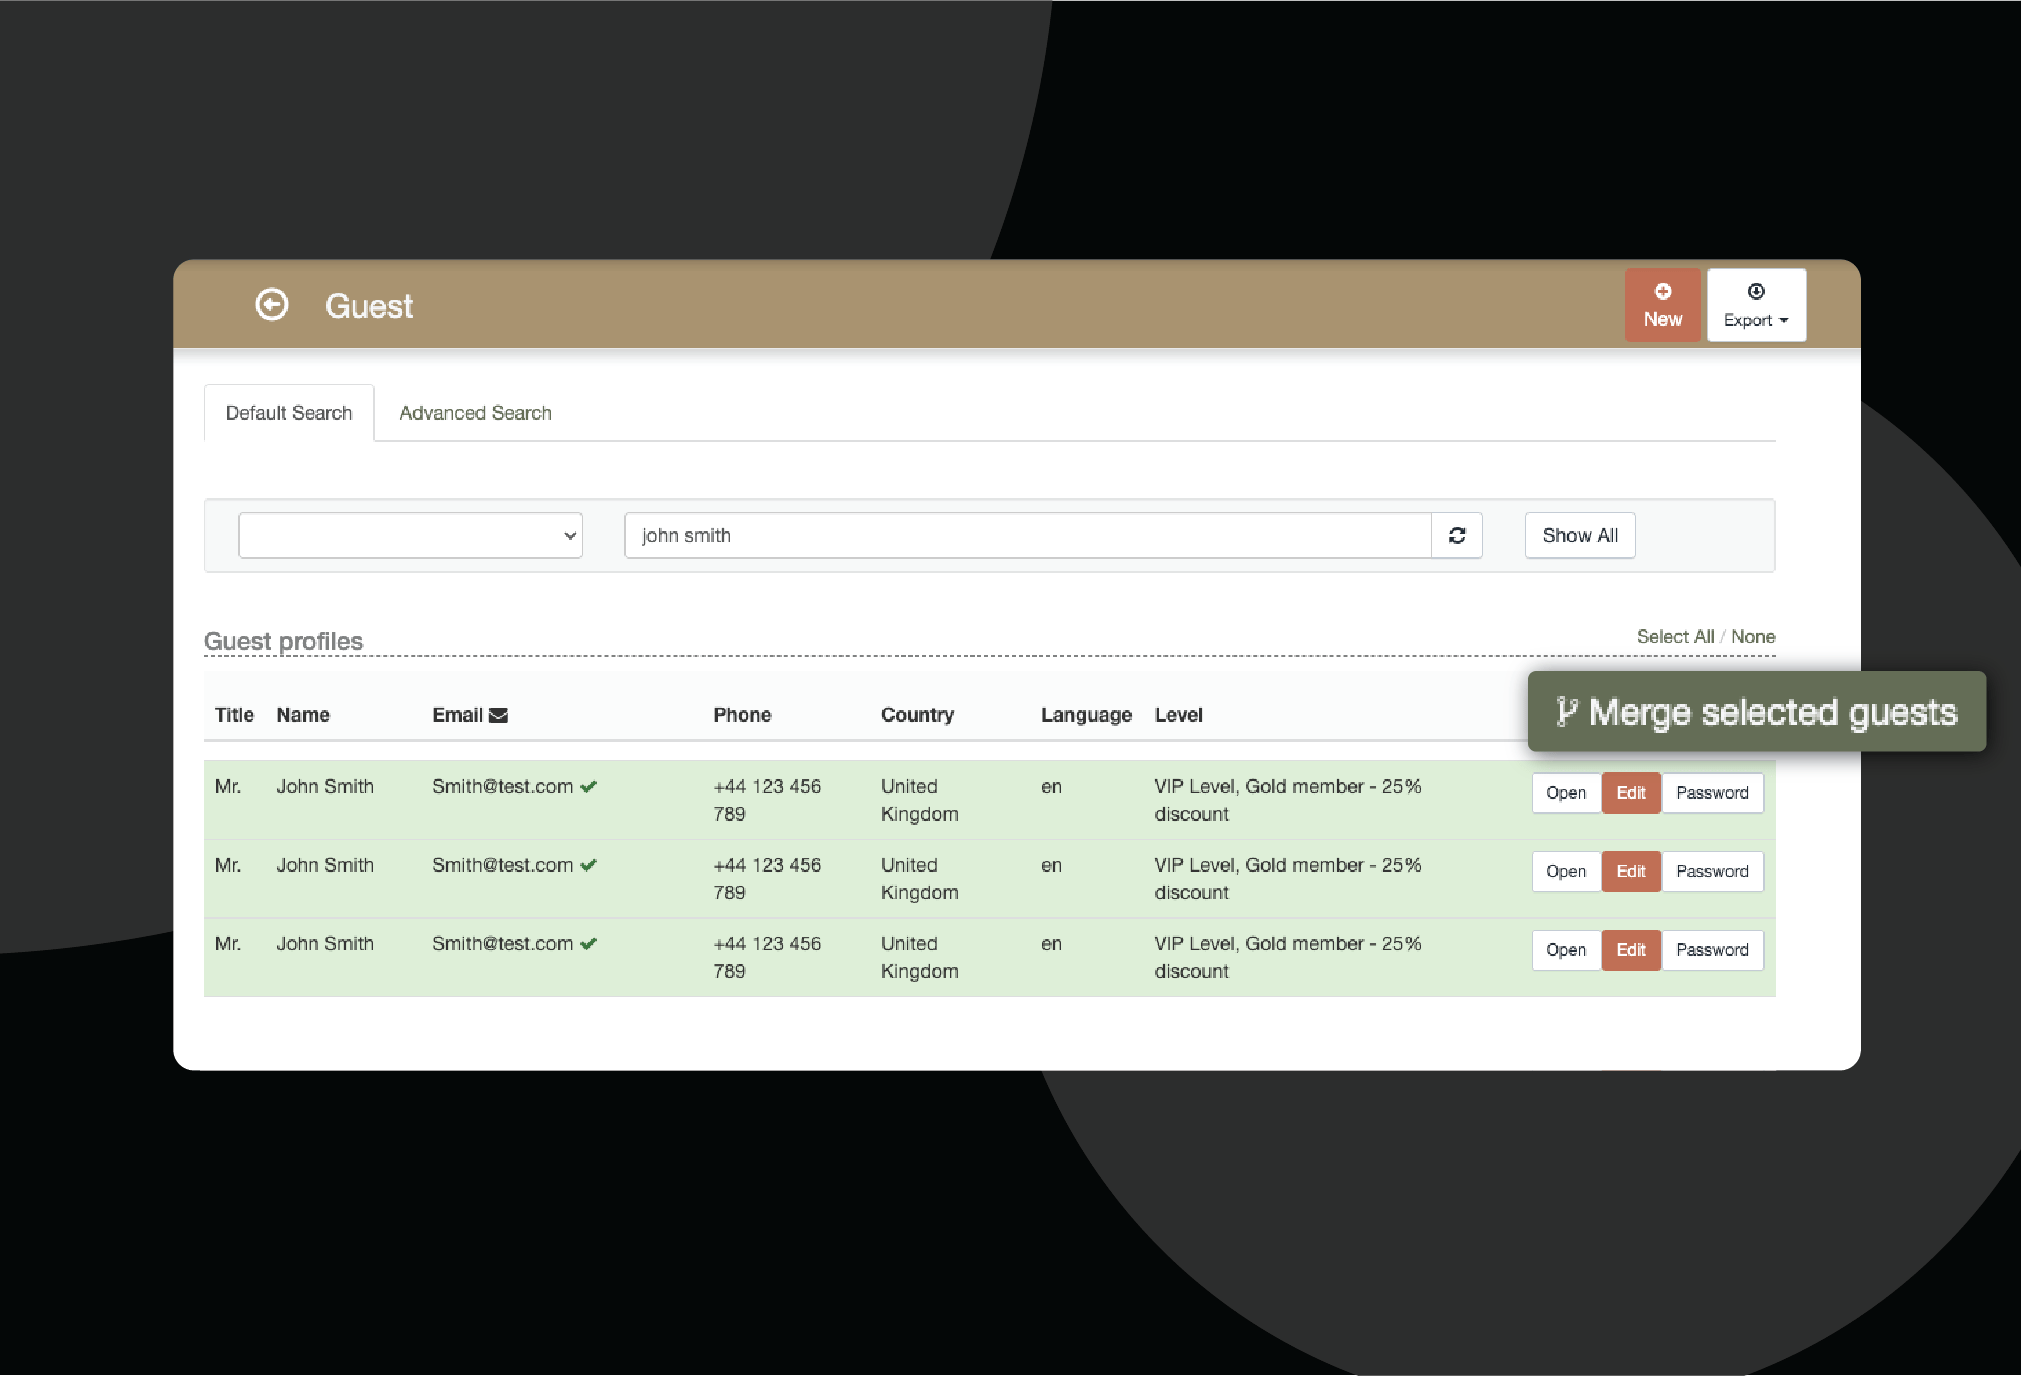Open the first John Smith profile
This screenshot has height=1376, width=2021.
1565,793
